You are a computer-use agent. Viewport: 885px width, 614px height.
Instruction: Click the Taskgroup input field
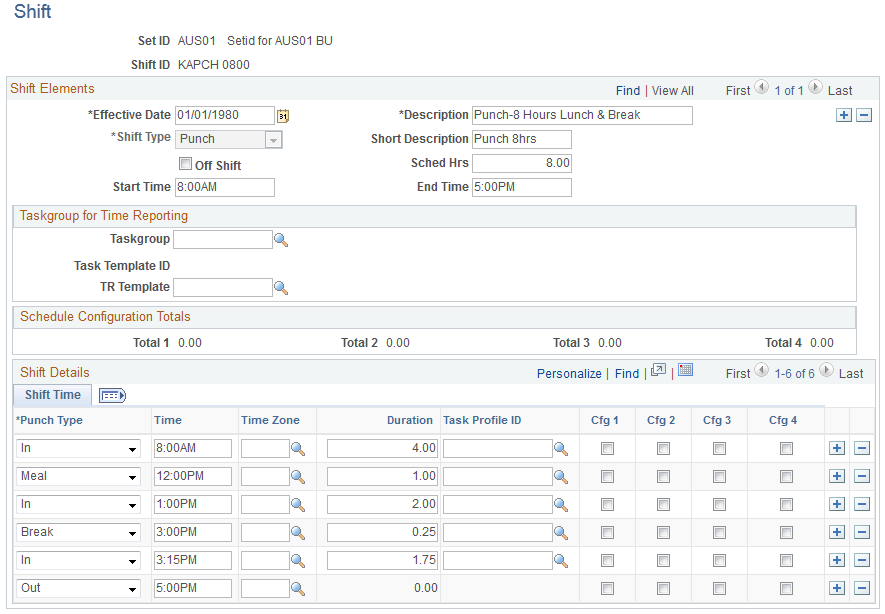coord(223,239)
